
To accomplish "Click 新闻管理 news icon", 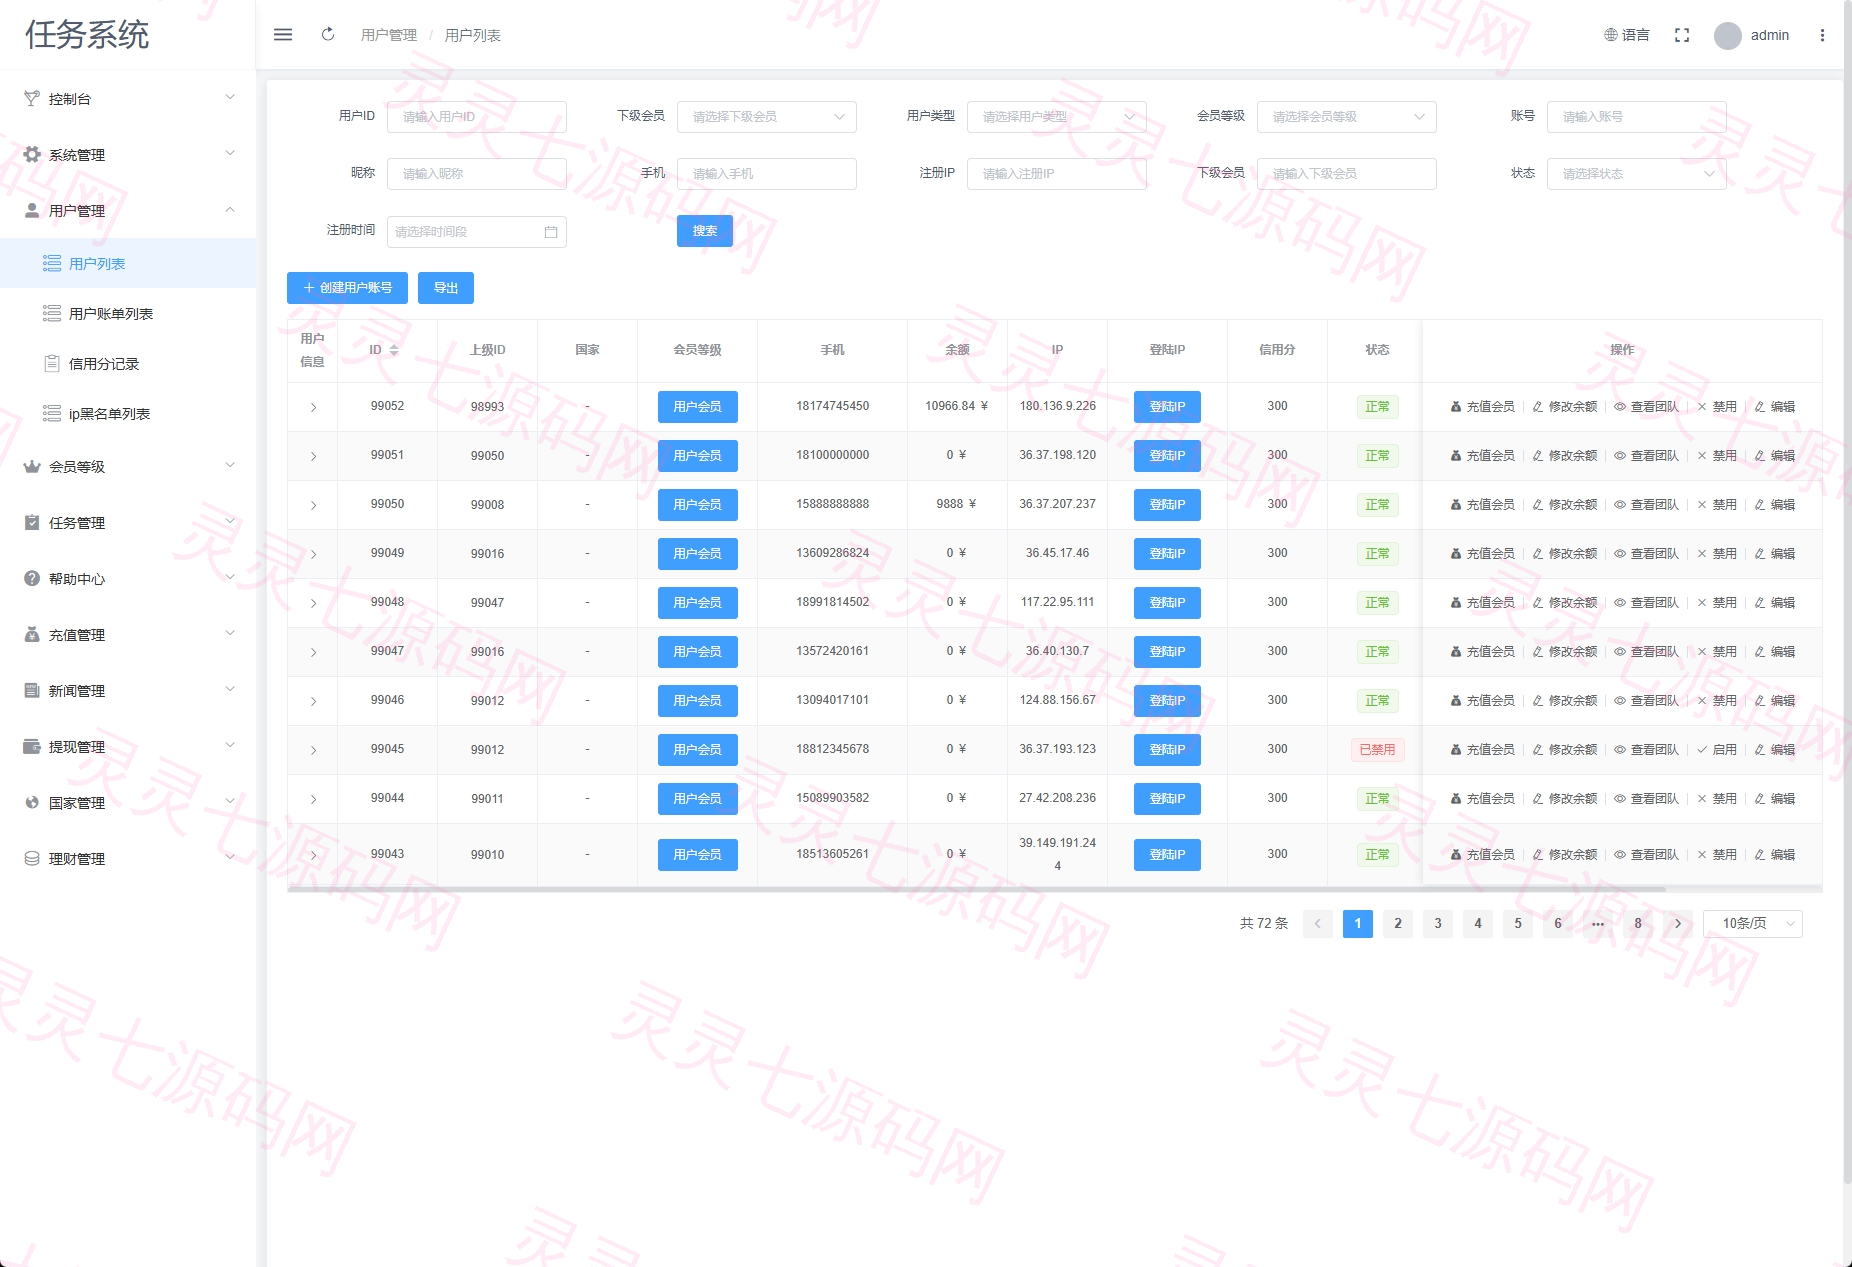I will pos(32,690).
